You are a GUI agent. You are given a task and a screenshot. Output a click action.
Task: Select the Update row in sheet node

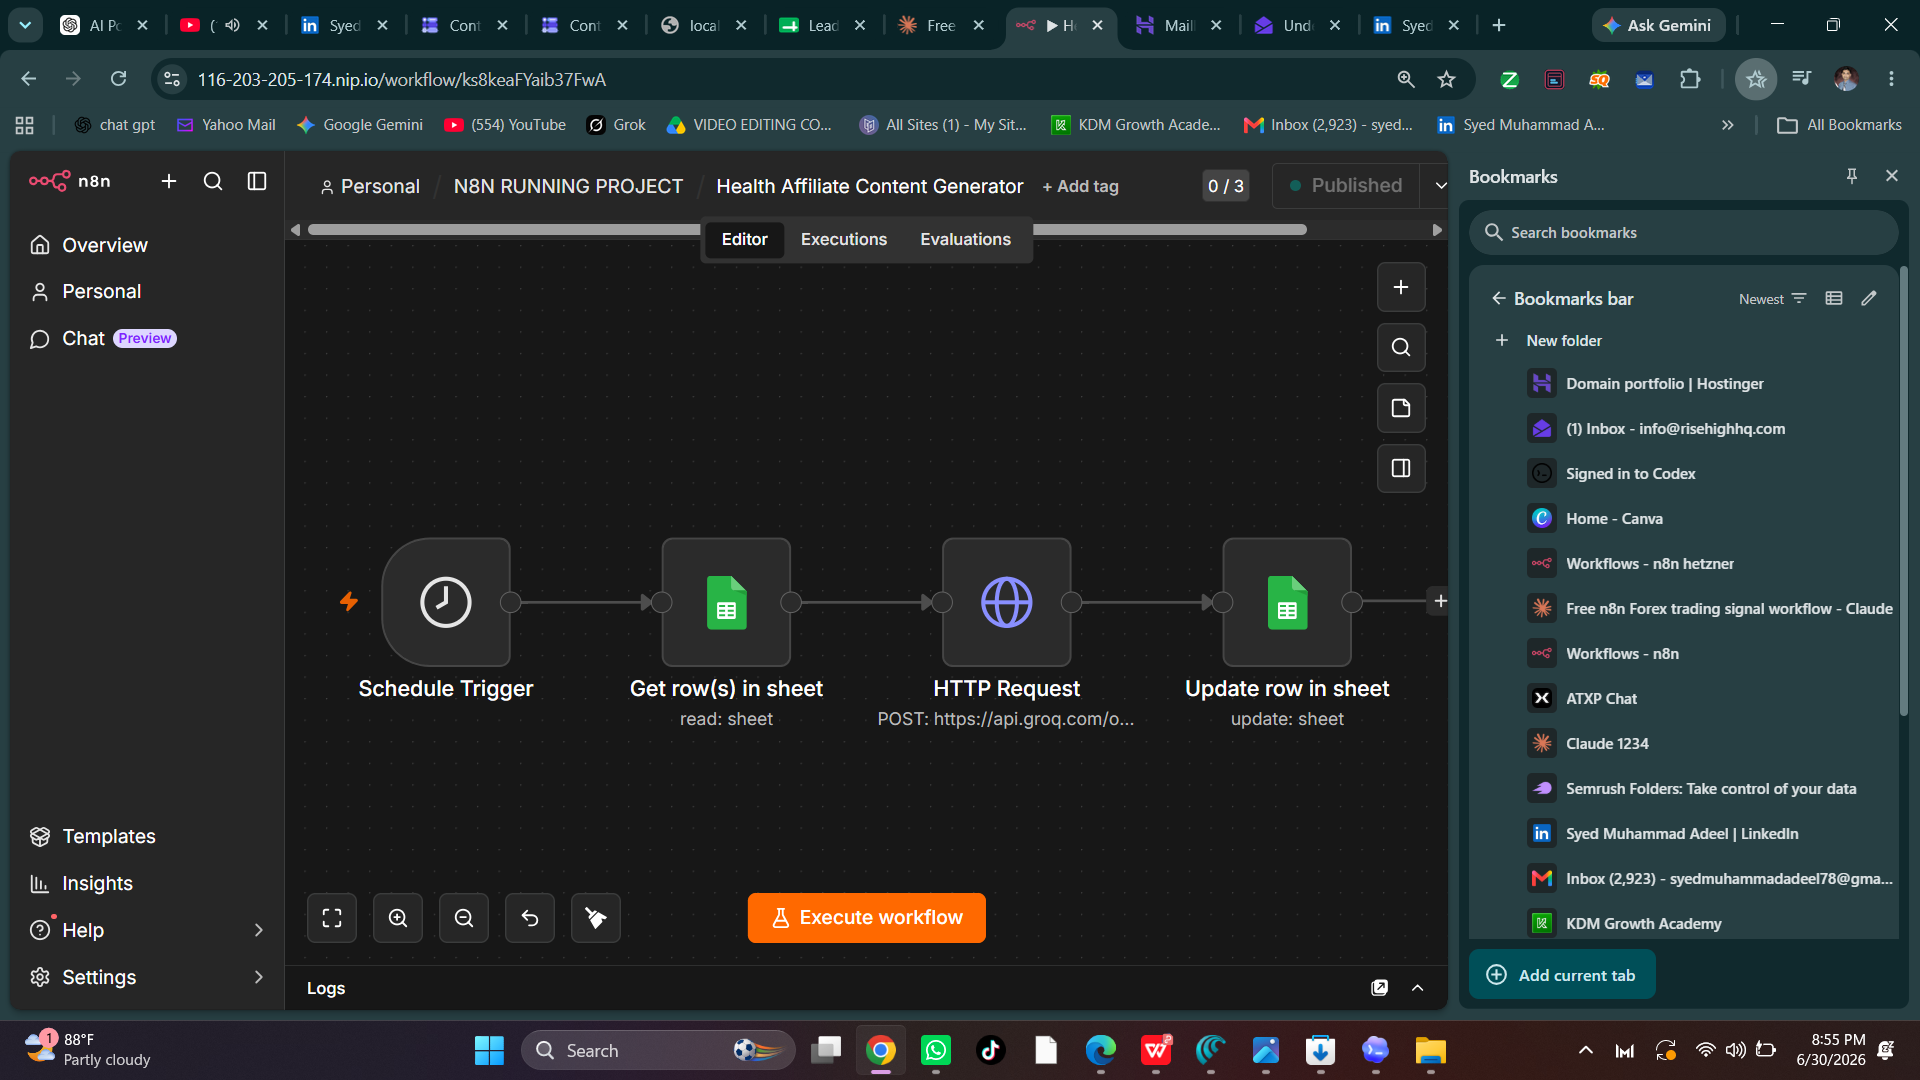click(x=1287, y=602)
